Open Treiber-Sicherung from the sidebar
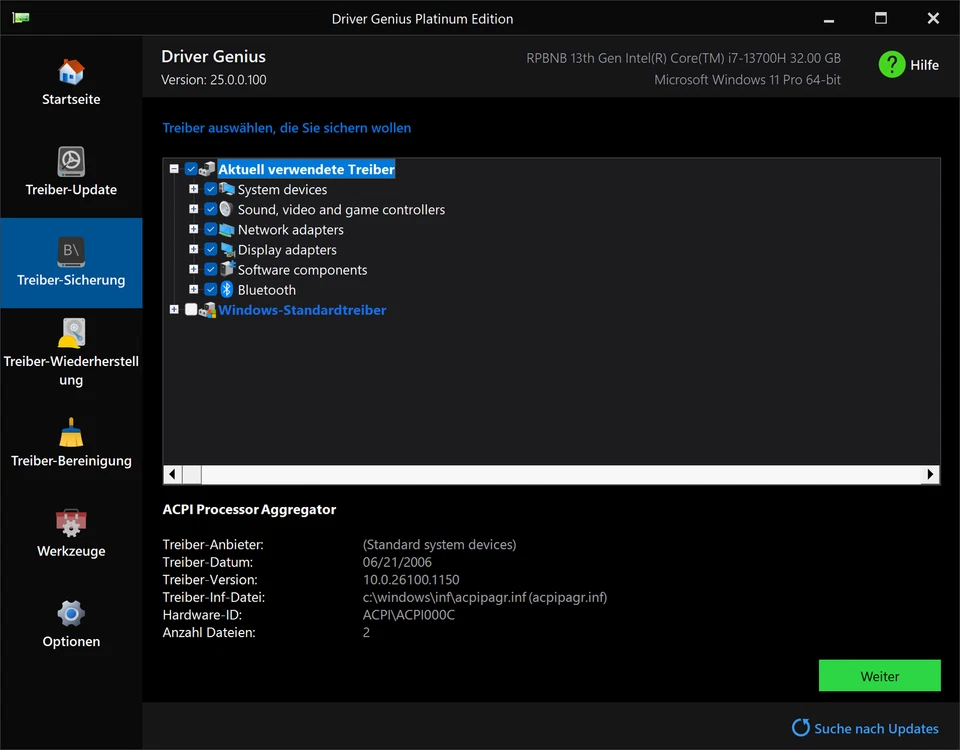Screen dimensions: 960x750 [71, 250]
